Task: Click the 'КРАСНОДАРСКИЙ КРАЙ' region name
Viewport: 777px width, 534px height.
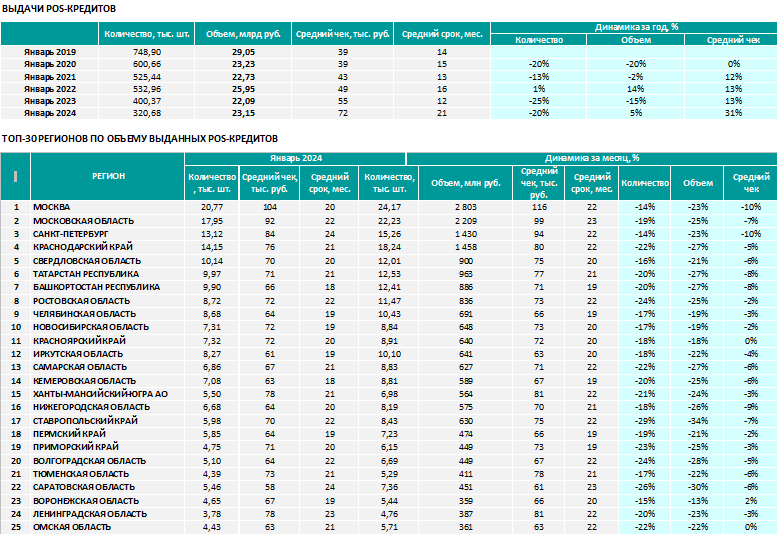Action: point(83,247)
